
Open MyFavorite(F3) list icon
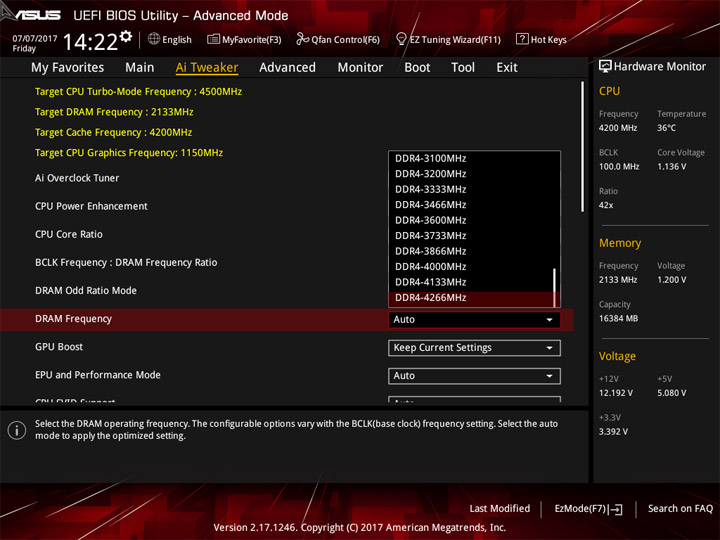pyautogui.click(x=213, y=39)
